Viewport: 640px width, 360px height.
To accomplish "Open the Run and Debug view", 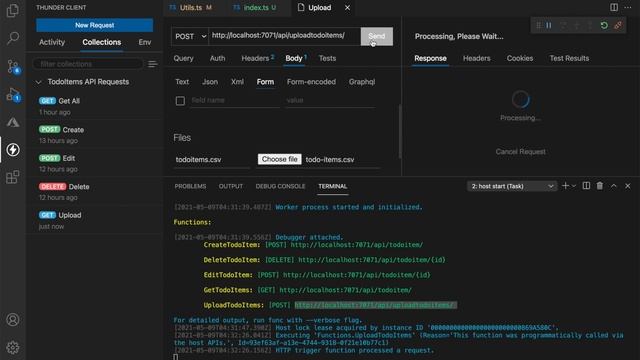I will click(x=13, y=94).
